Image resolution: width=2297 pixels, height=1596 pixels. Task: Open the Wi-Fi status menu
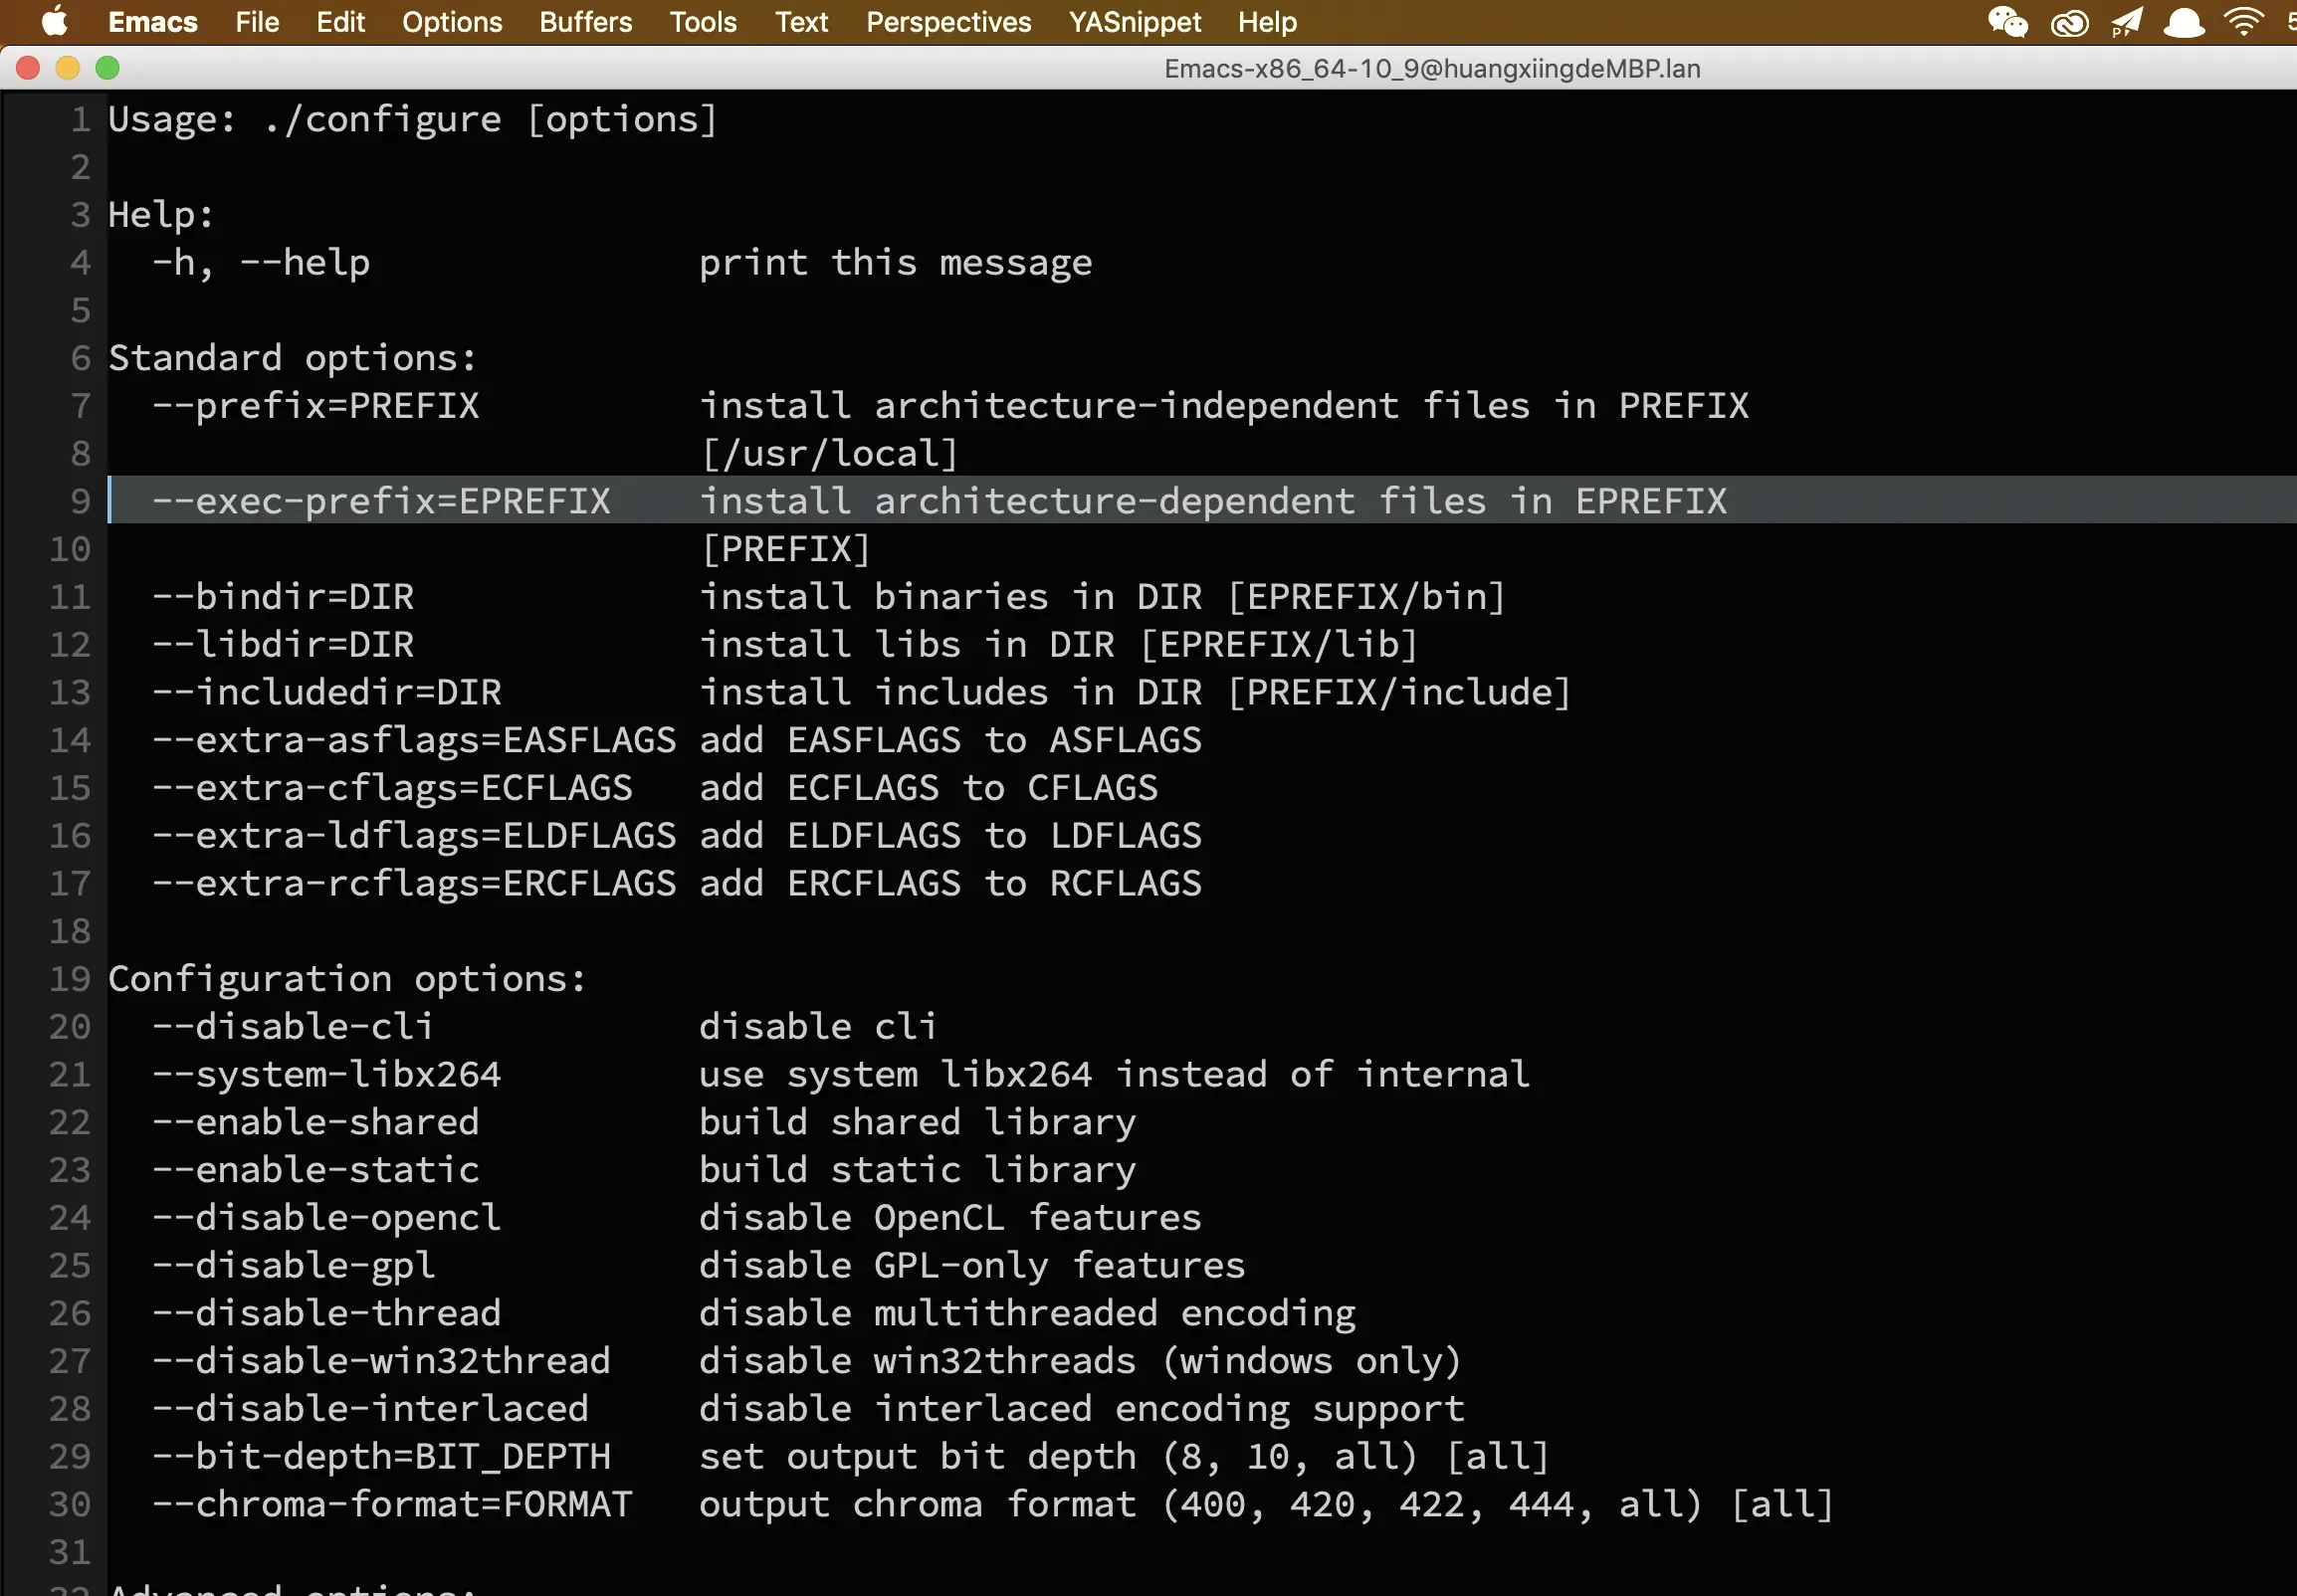click(x=2244, y=22)
